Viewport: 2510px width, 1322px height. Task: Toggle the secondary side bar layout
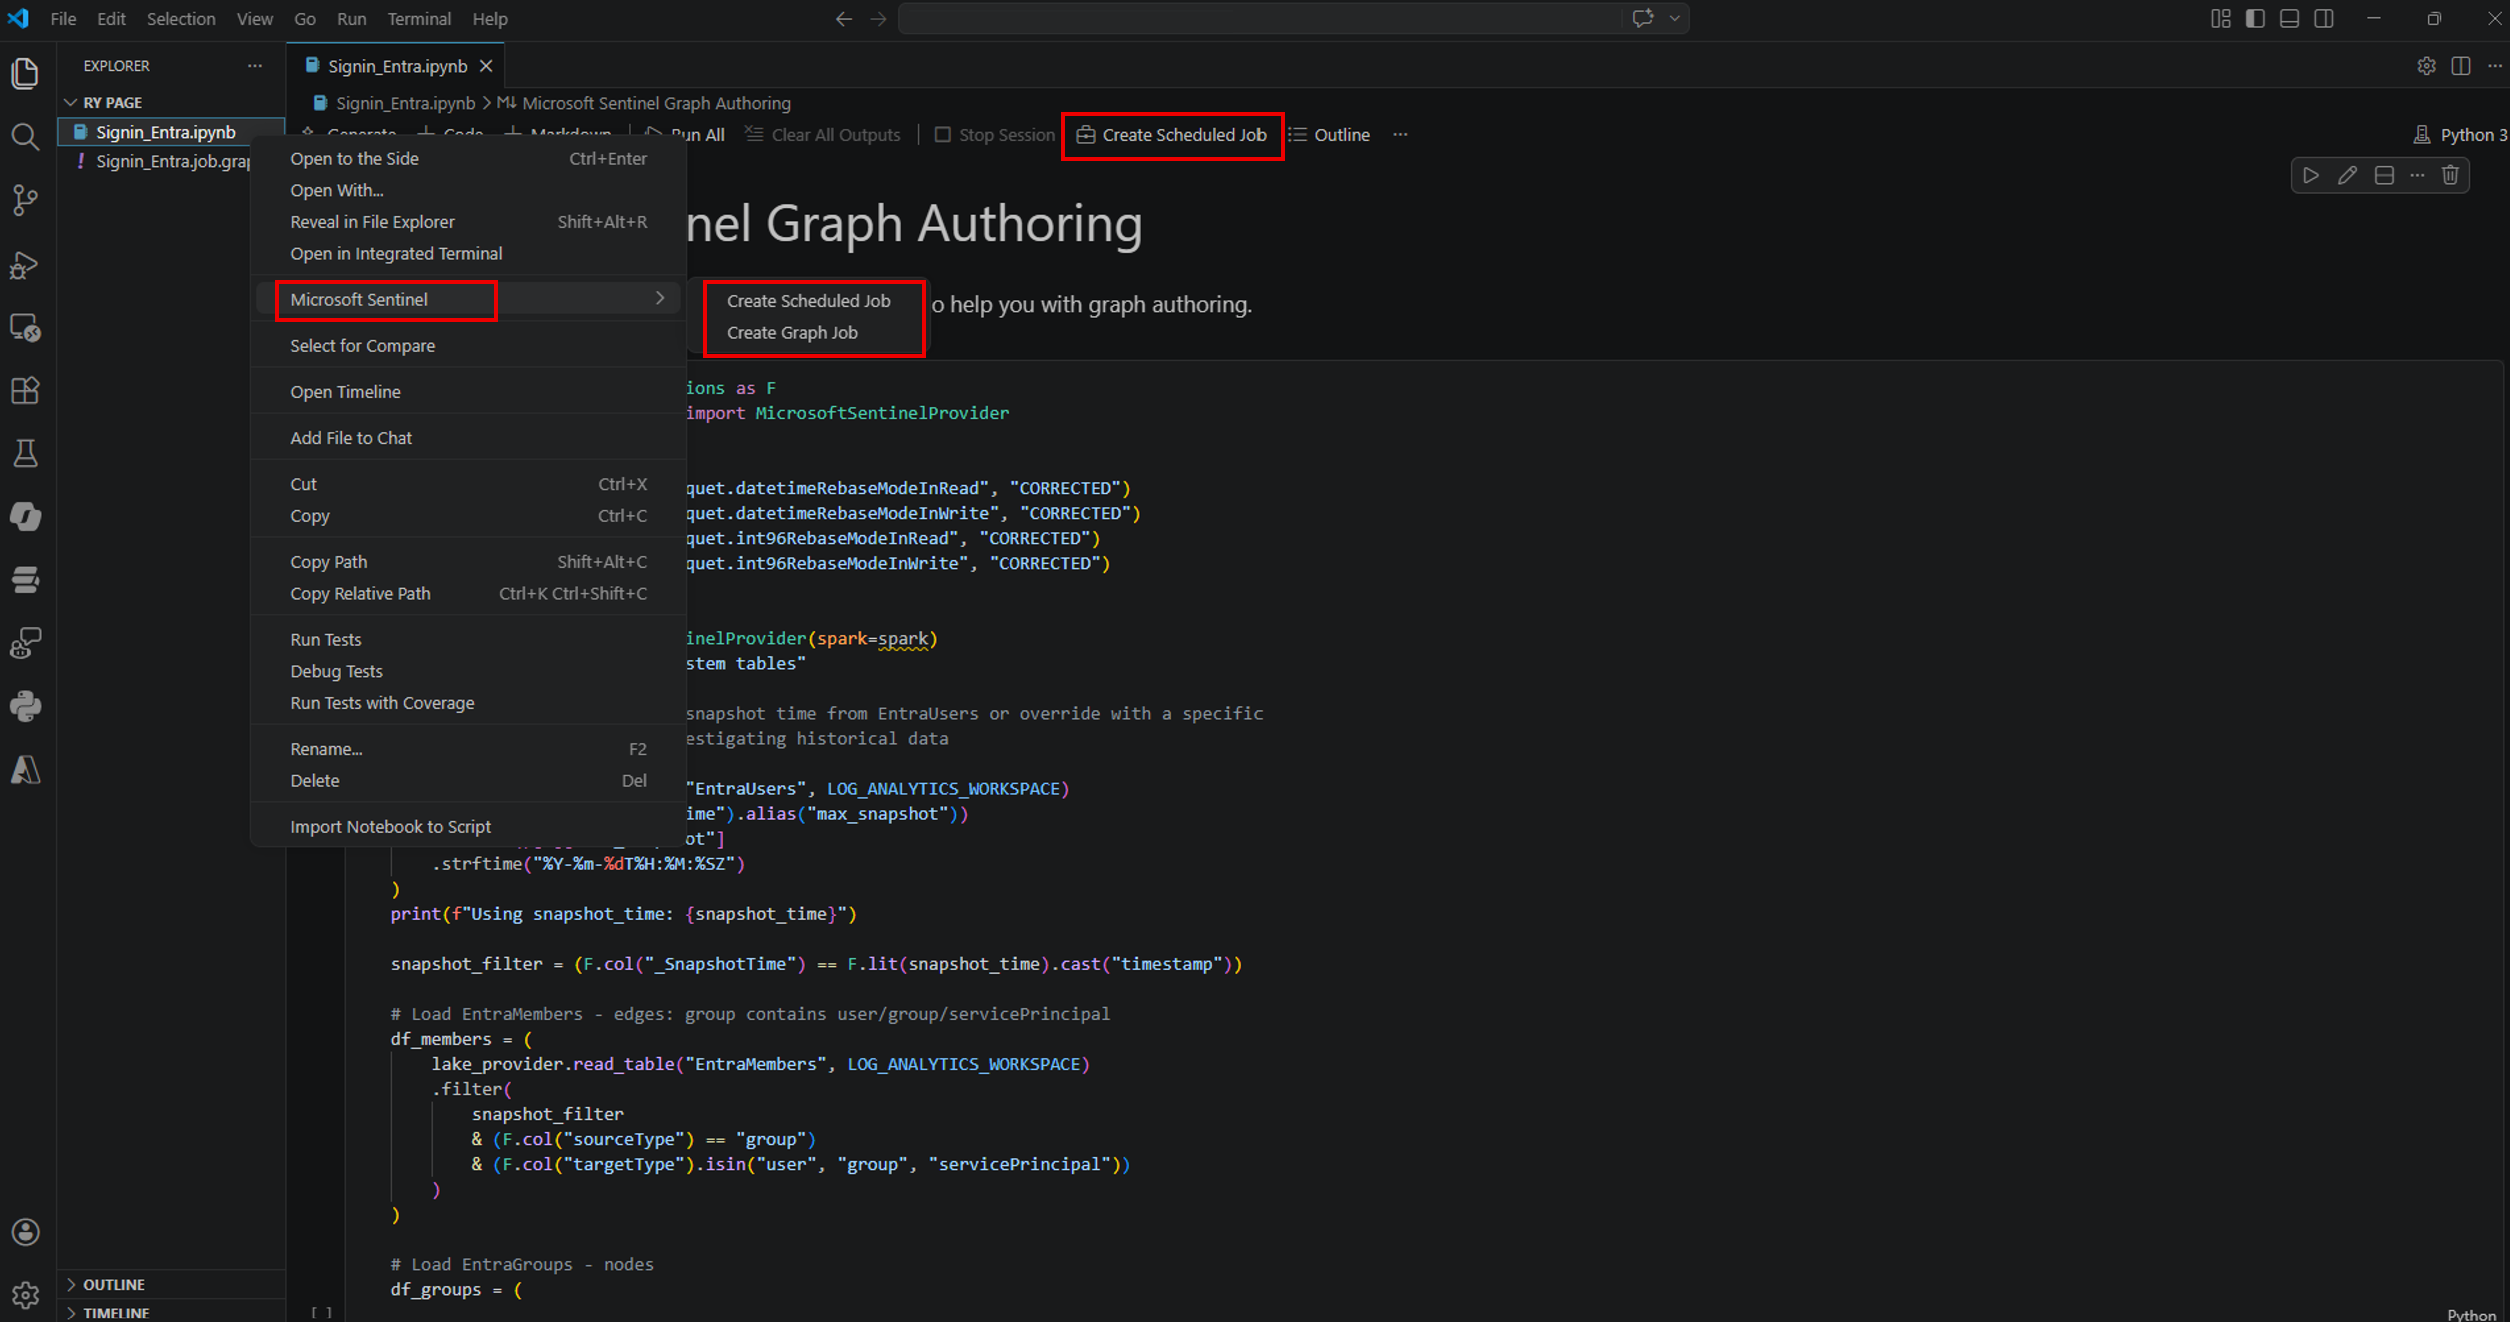tap(2324, 19)
